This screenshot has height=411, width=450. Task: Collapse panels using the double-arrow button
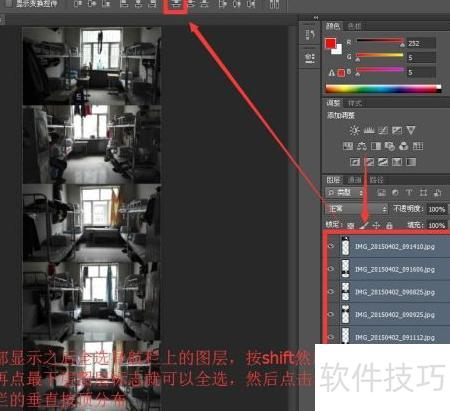pos(316,18)
